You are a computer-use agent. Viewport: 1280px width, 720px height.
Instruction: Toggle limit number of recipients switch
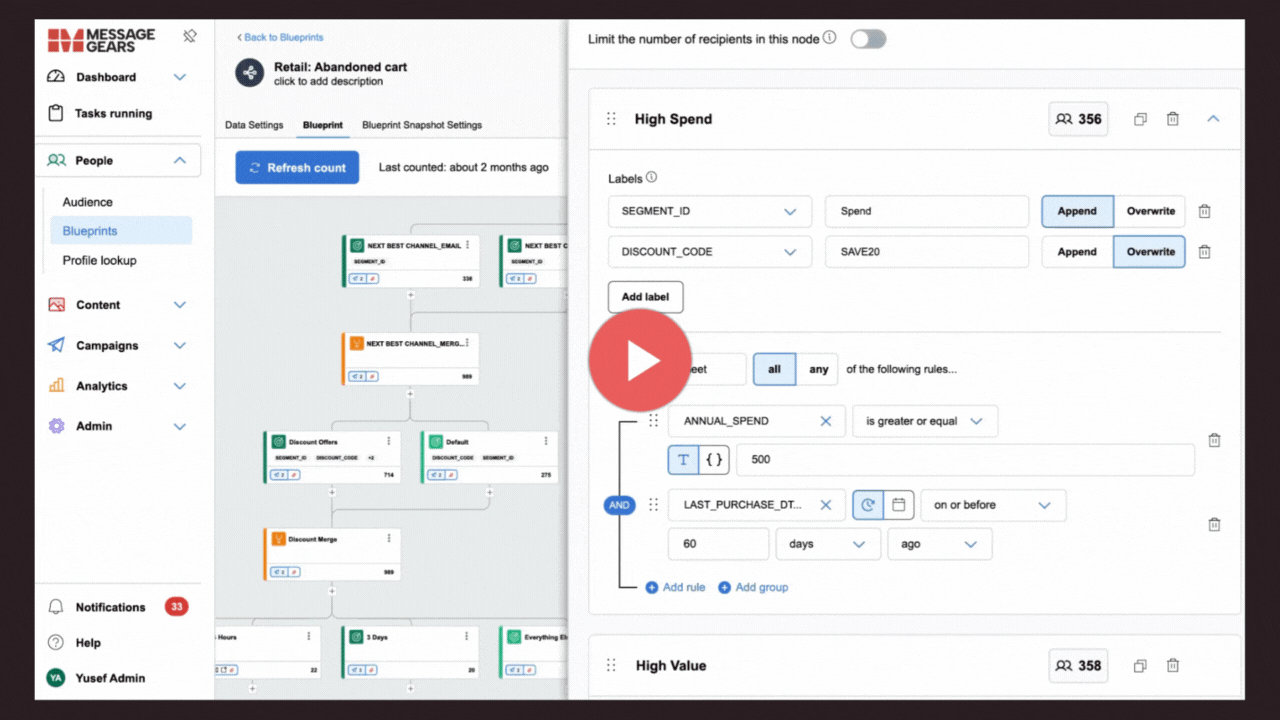coord(867,39)
